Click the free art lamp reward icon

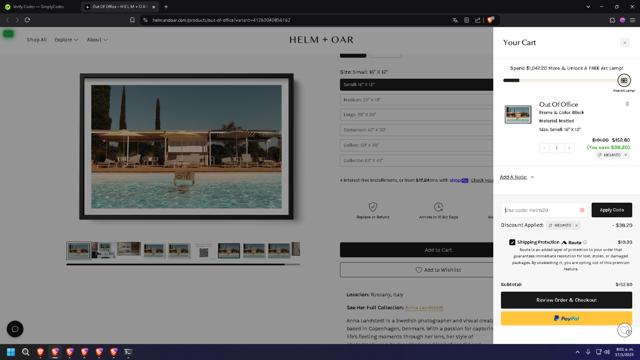point(624,80)
